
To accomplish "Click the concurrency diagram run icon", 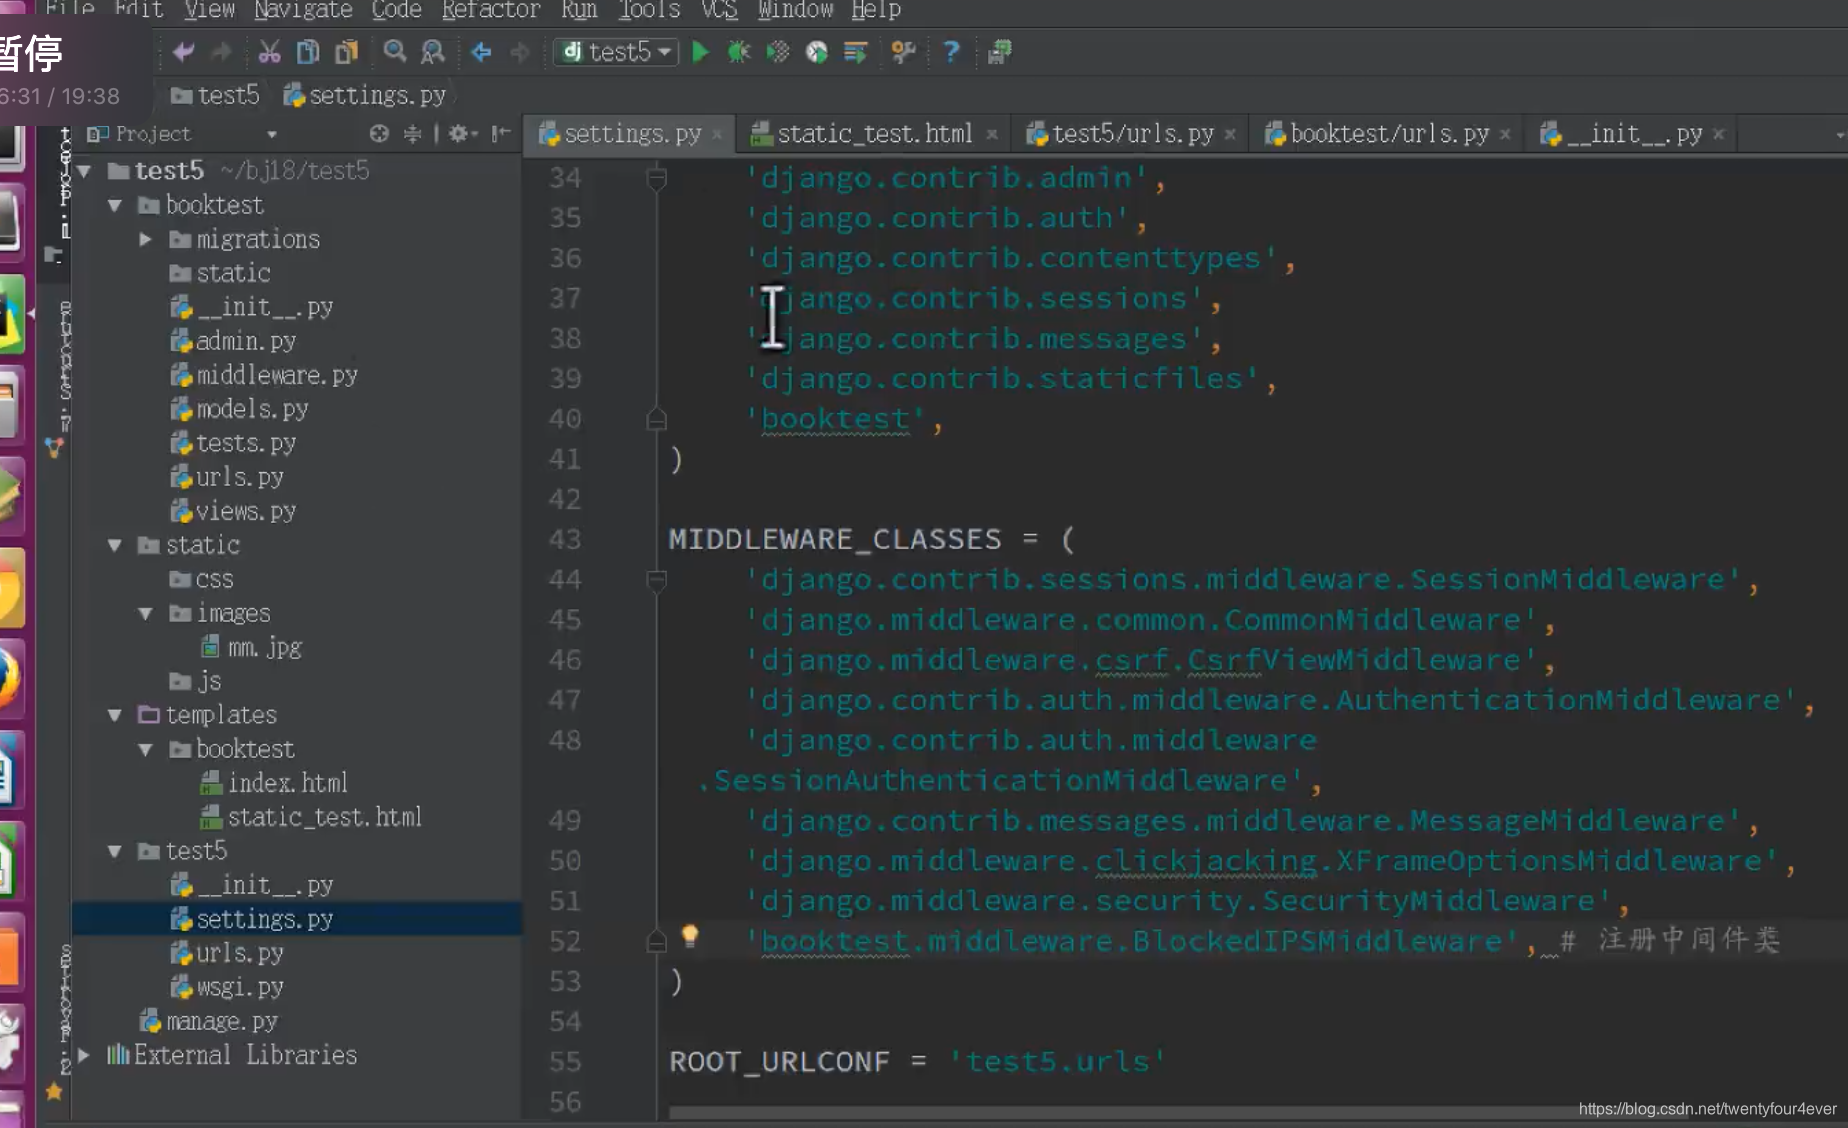I will tap(855, 52).
